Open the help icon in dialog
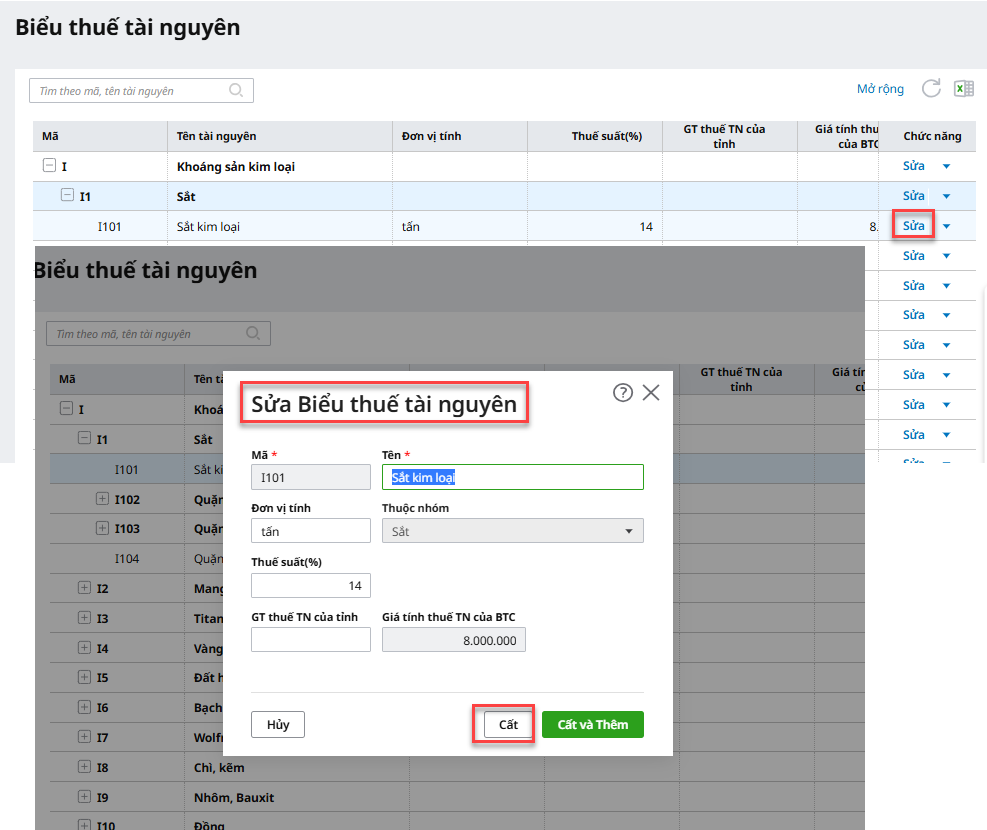Viewport: 987px width, 830px height. coord(622,393)
